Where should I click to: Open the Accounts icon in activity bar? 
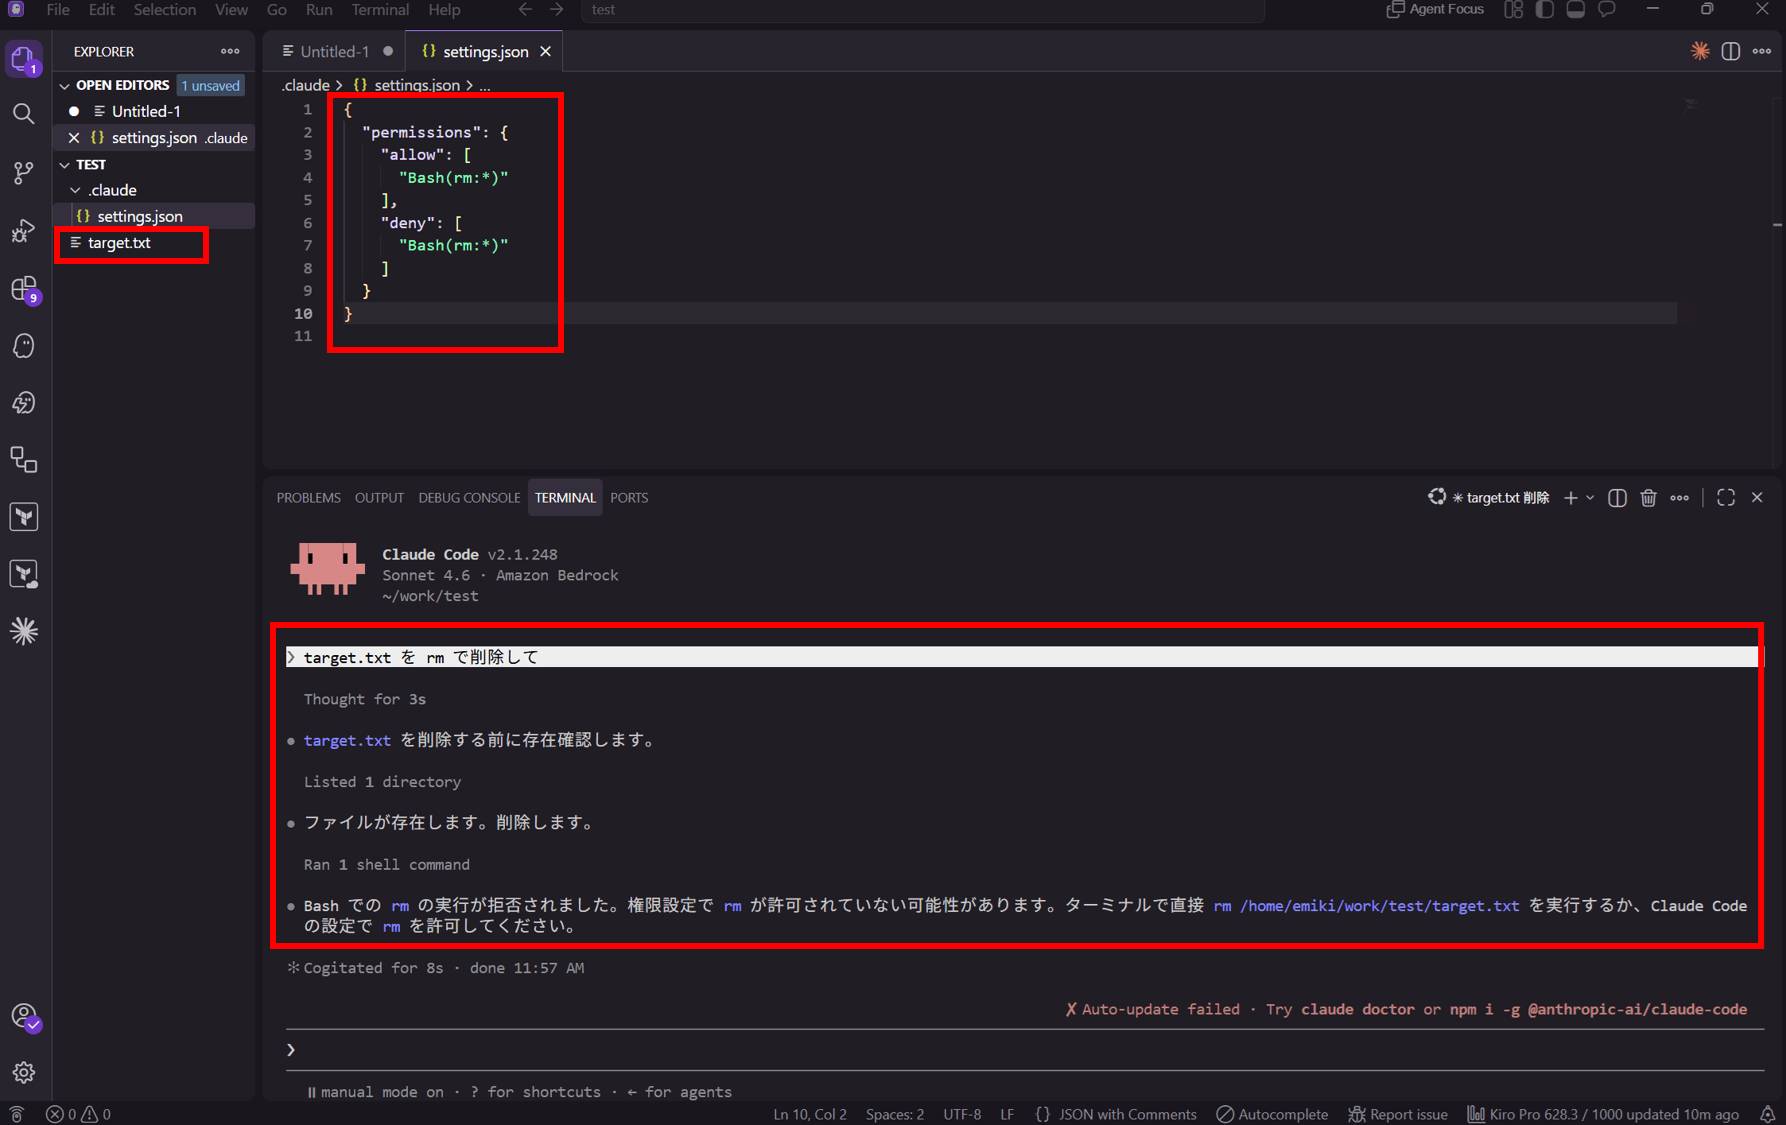coord(24,1017)
